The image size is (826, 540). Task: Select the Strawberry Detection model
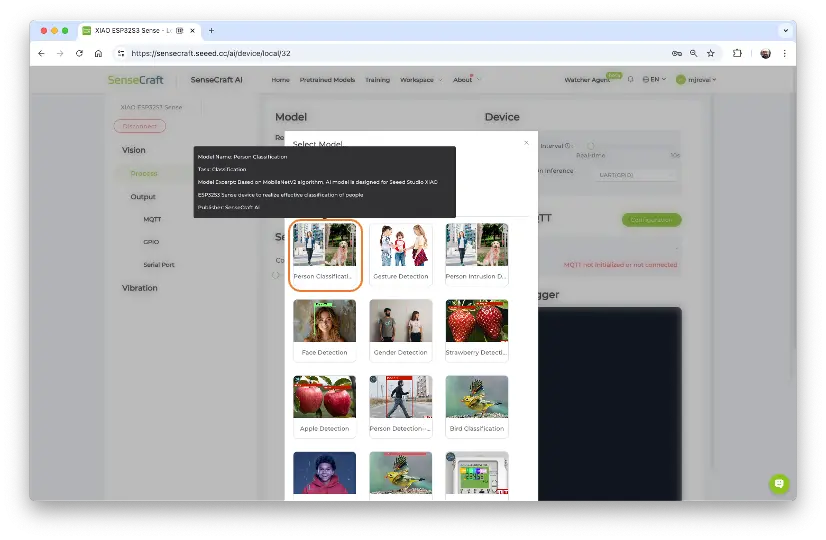pyautogui.click(x=477, y=329)
